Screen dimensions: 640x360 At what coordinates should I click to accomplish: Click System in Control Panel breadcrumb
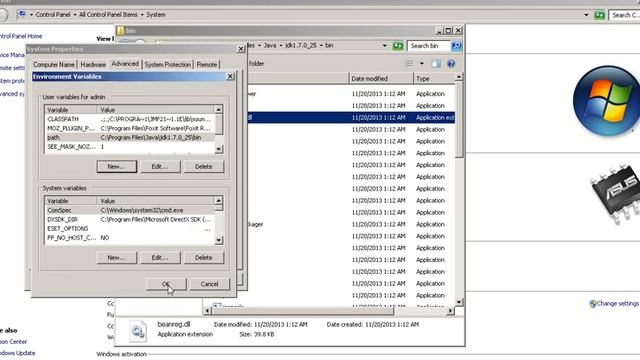pos(156,15)
